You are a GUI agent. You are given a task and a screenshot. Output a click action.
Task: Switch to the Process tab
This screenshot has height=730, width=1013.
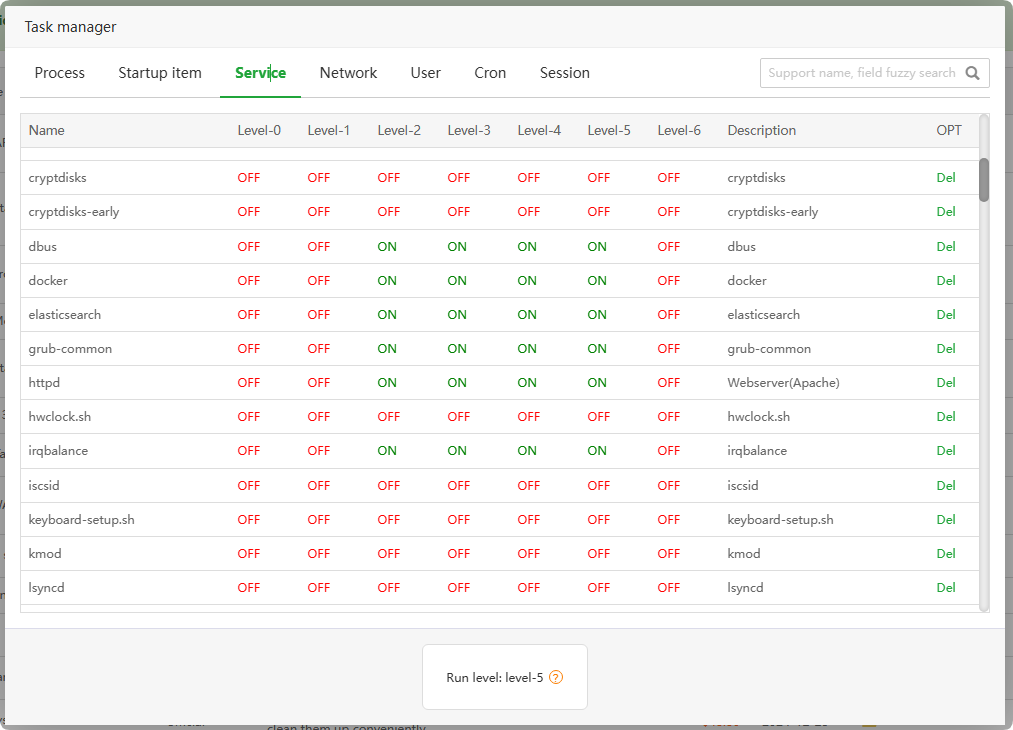point(60,73)
